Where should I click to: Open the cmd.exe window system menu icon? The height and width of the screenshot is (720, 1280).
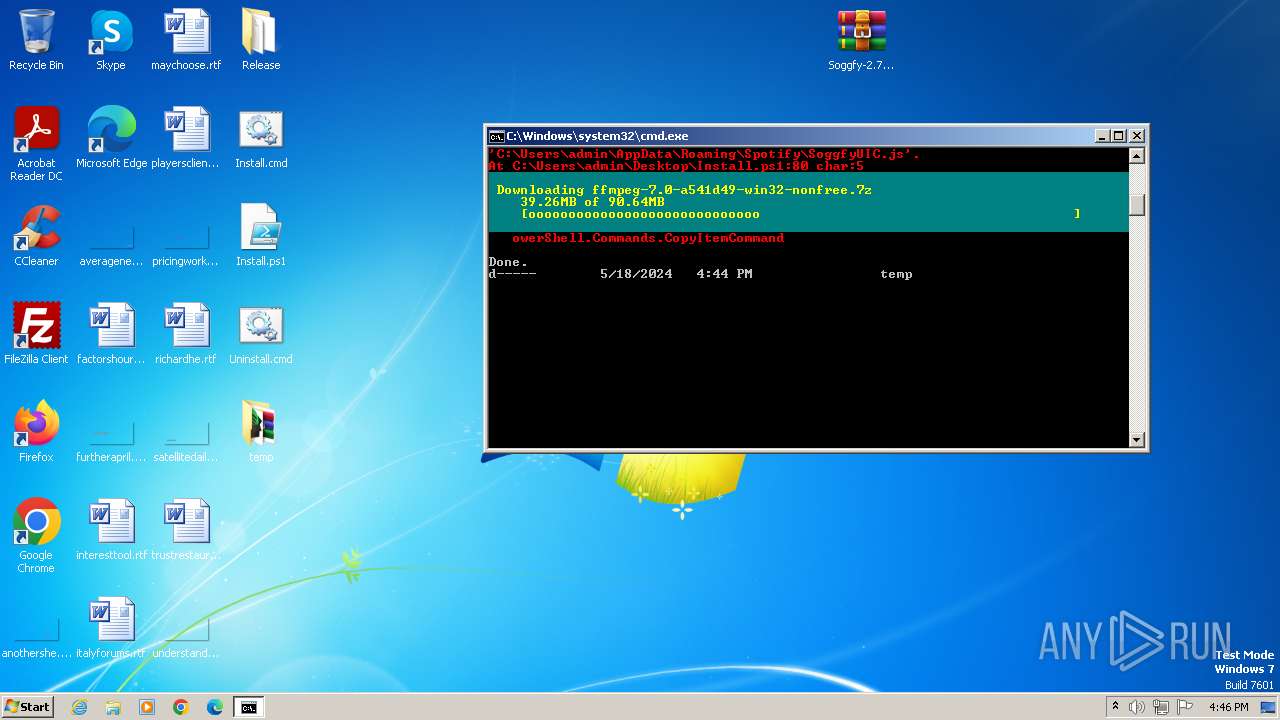[496, 136]
